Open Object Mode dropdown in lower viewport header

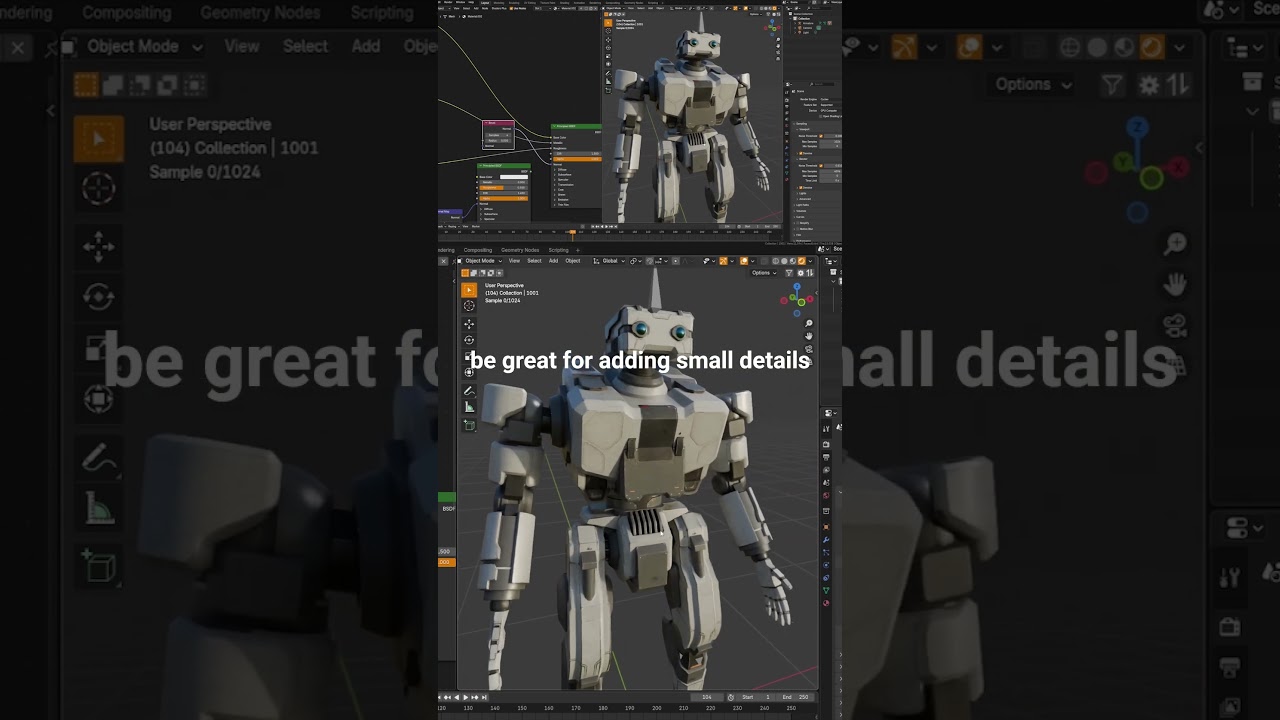click(481, 261)
